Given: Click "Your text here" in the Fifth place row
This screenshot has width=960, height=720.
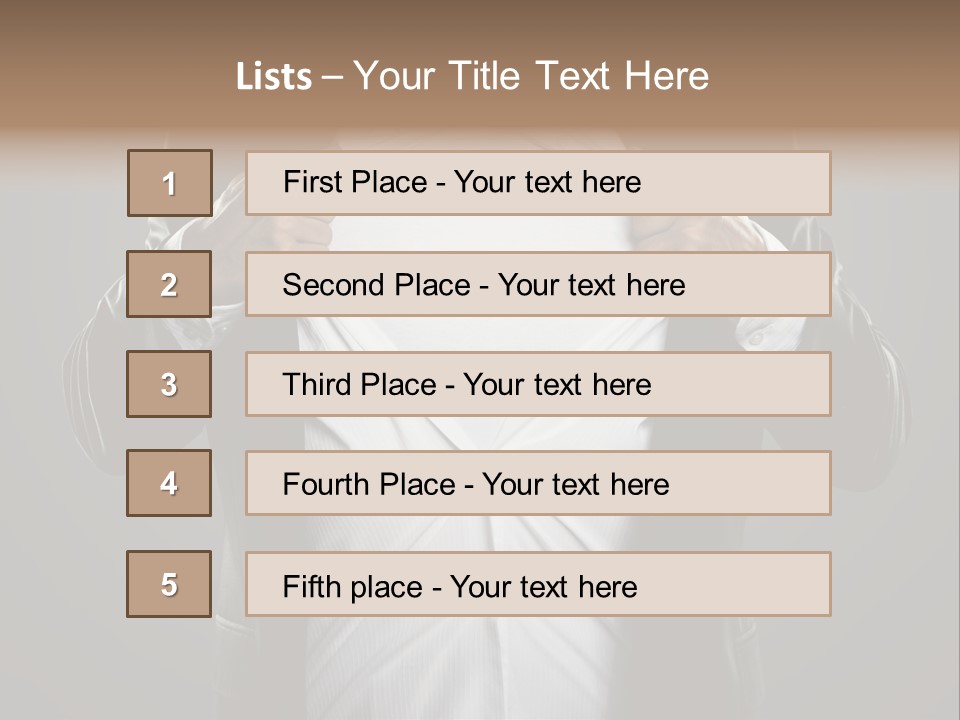Looking at the screenshot, I should 543,586.
